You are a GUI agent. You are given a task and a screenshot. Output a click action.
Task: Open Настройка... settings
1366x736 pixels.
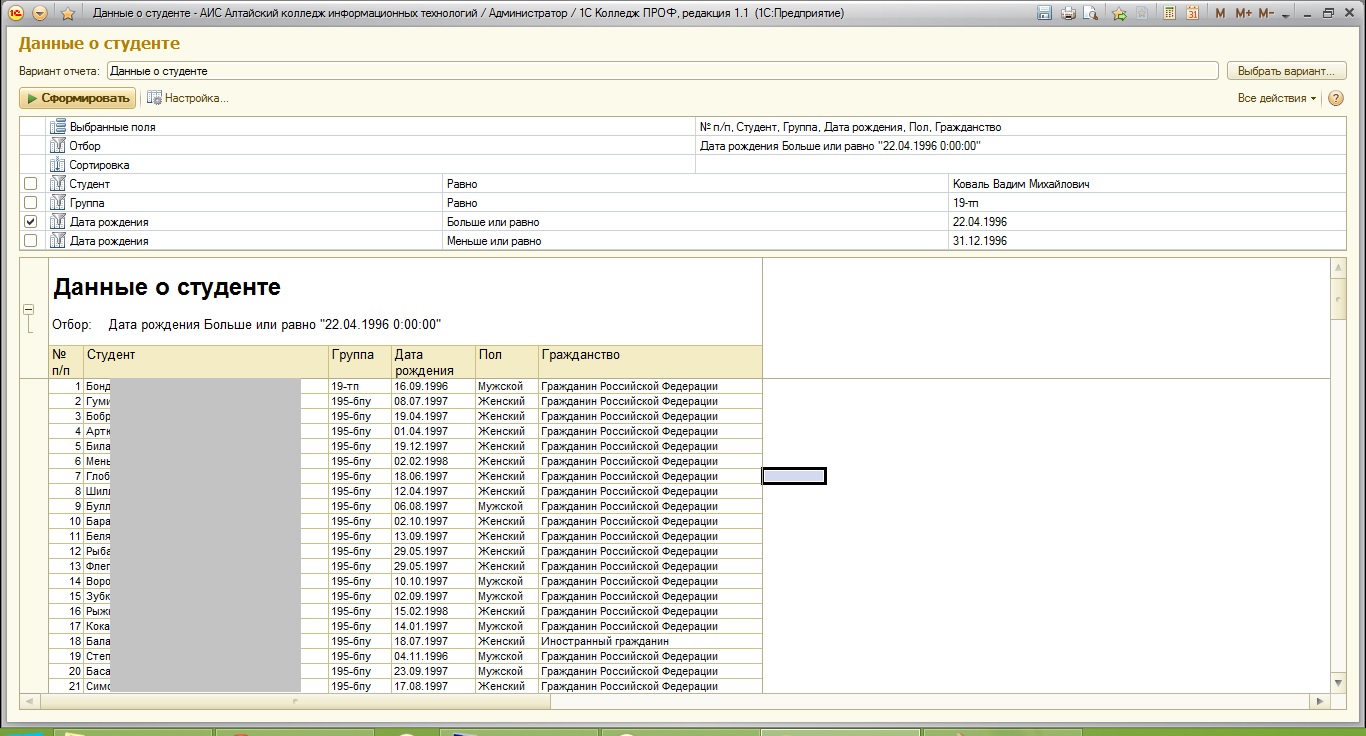[x=189, y=98]
